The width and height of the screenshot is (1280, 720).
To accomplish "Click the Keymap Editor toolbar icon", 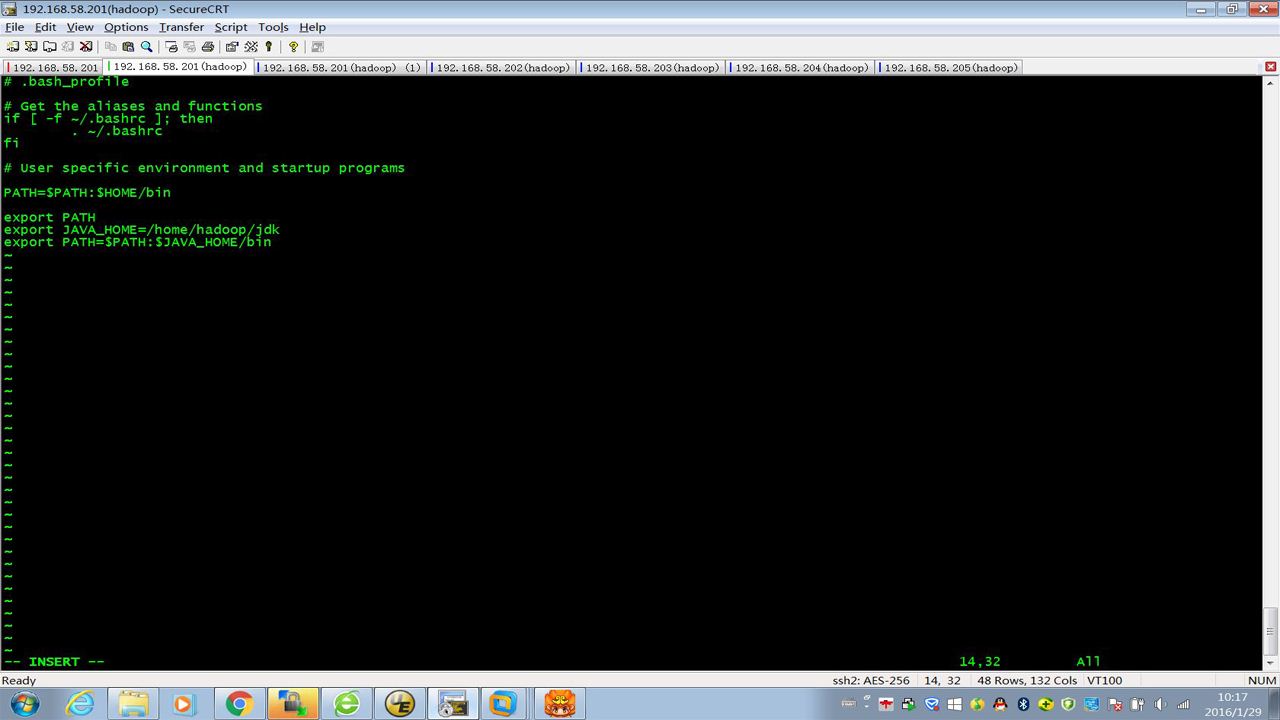I will point(251,46).
